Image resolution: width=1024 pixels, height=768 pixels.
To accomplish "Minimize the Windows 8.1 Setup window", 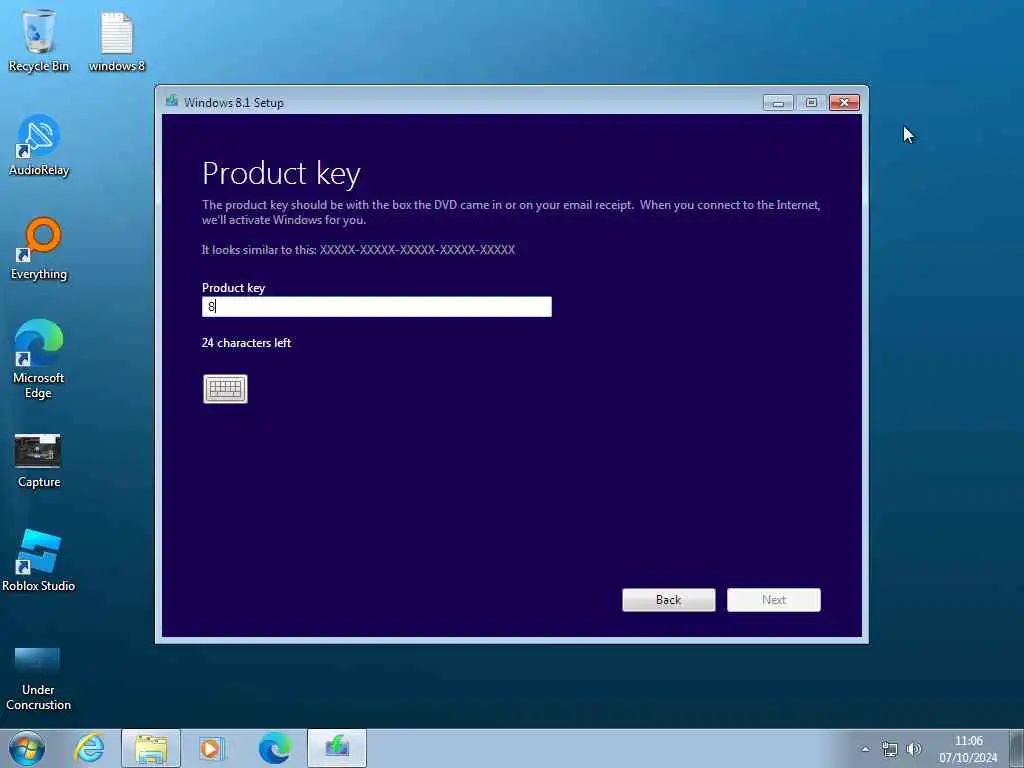I will [778, 103].
